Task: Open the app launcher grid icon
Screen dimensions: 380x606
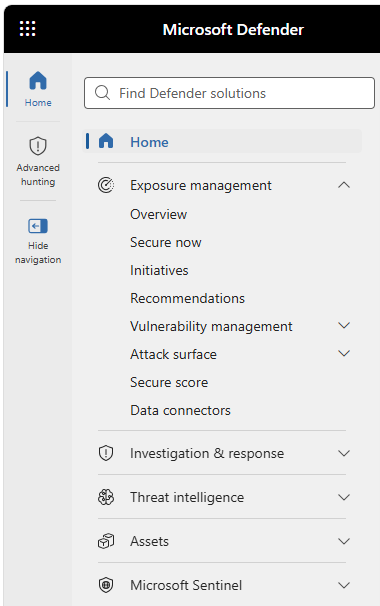Action: (27, 29)
